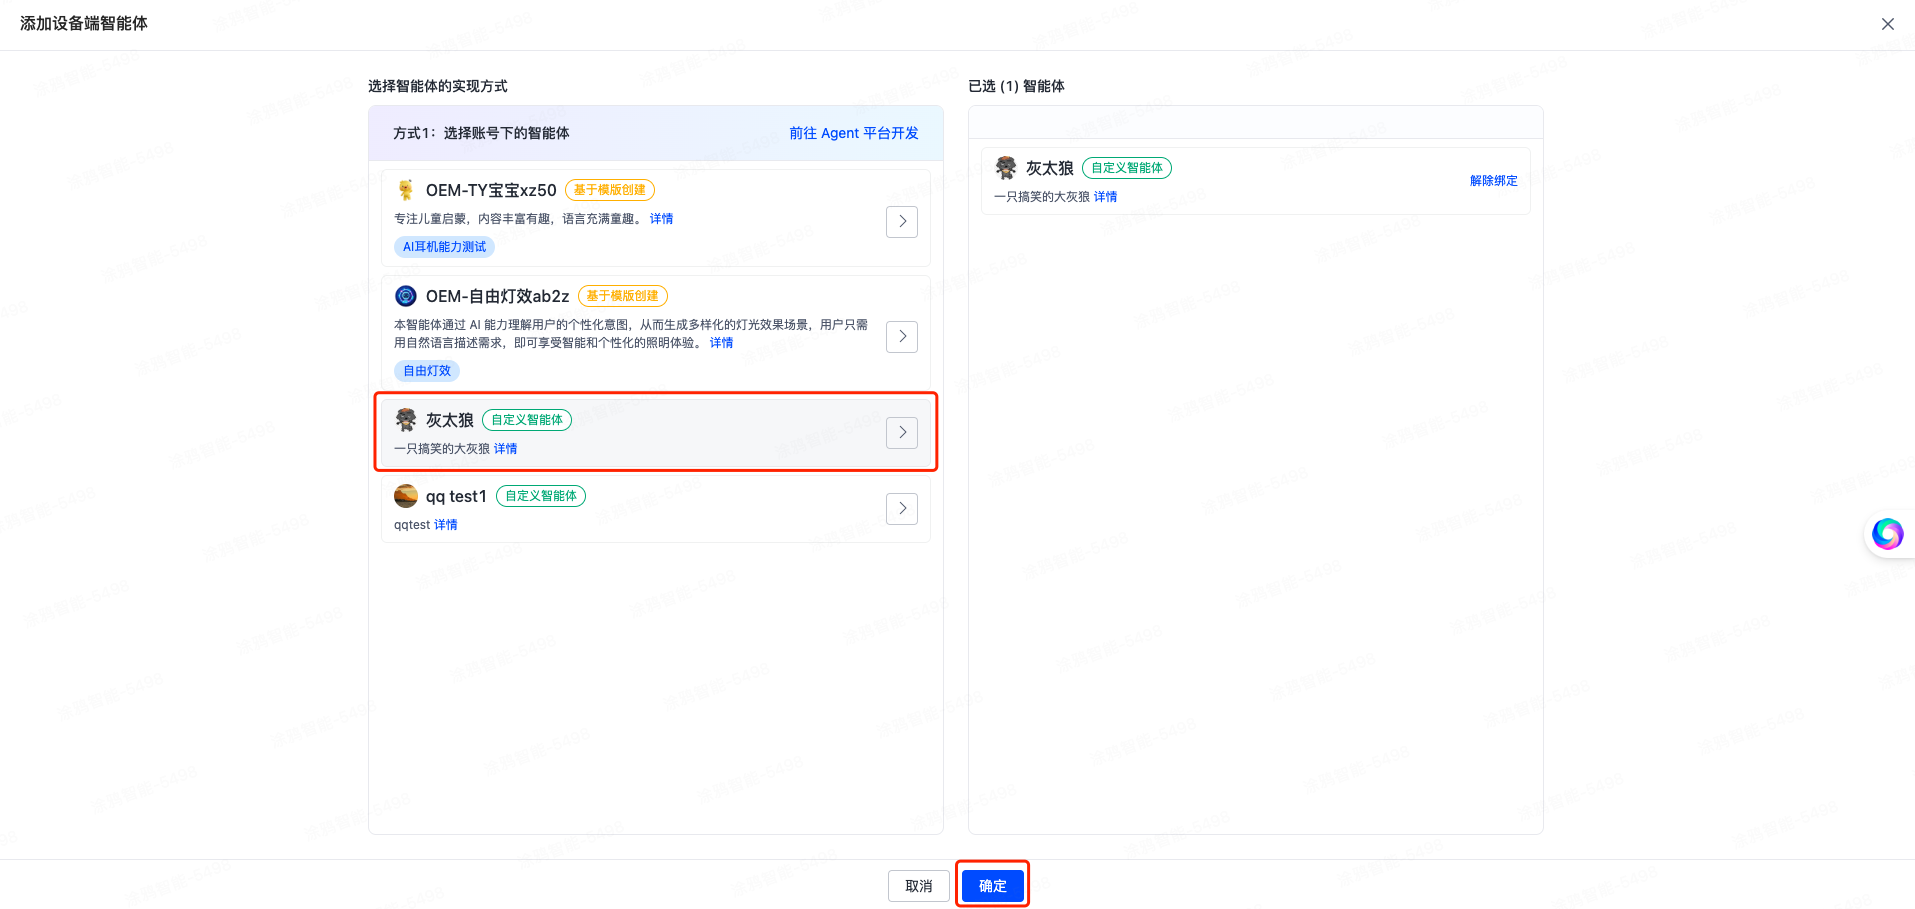This screenshot has width=1915, height=909.
Task: Expand OEM-自由灯效ab2z with its chevron button
Action: (901, 337)
